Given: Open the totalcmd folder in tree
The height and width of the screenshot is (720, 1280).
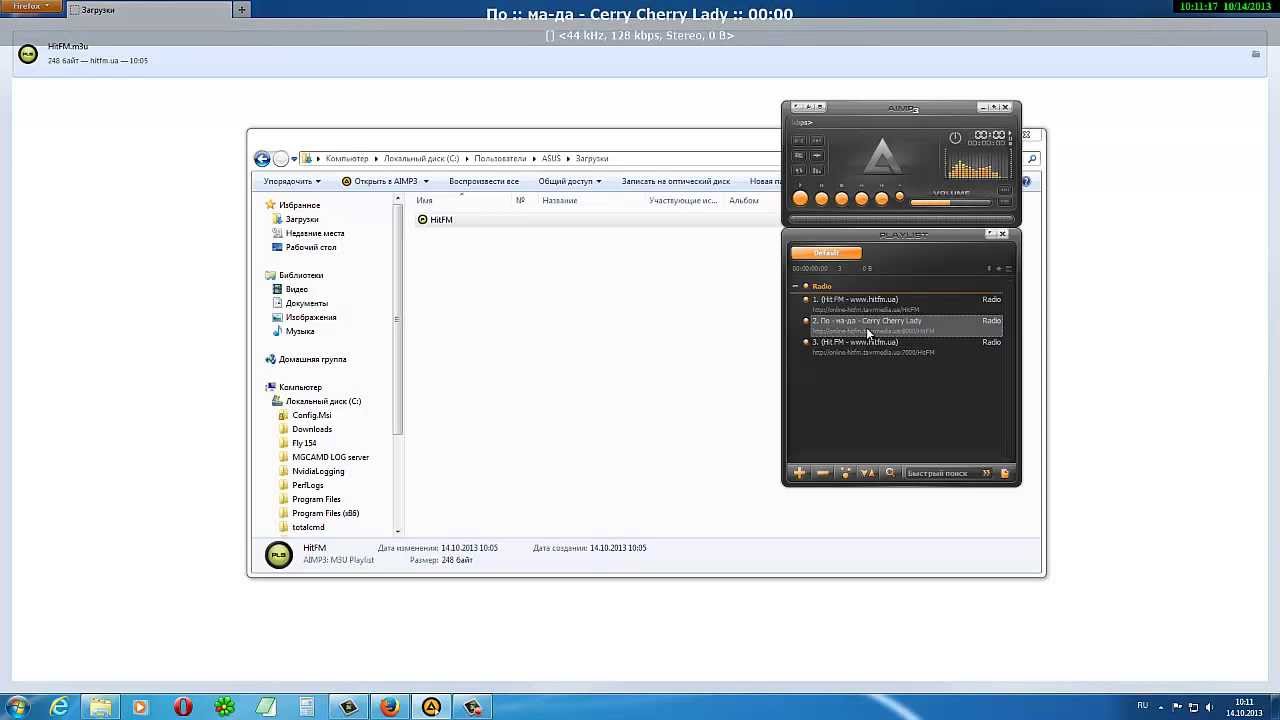Looking at the screenshot, I should click(308, 527).
